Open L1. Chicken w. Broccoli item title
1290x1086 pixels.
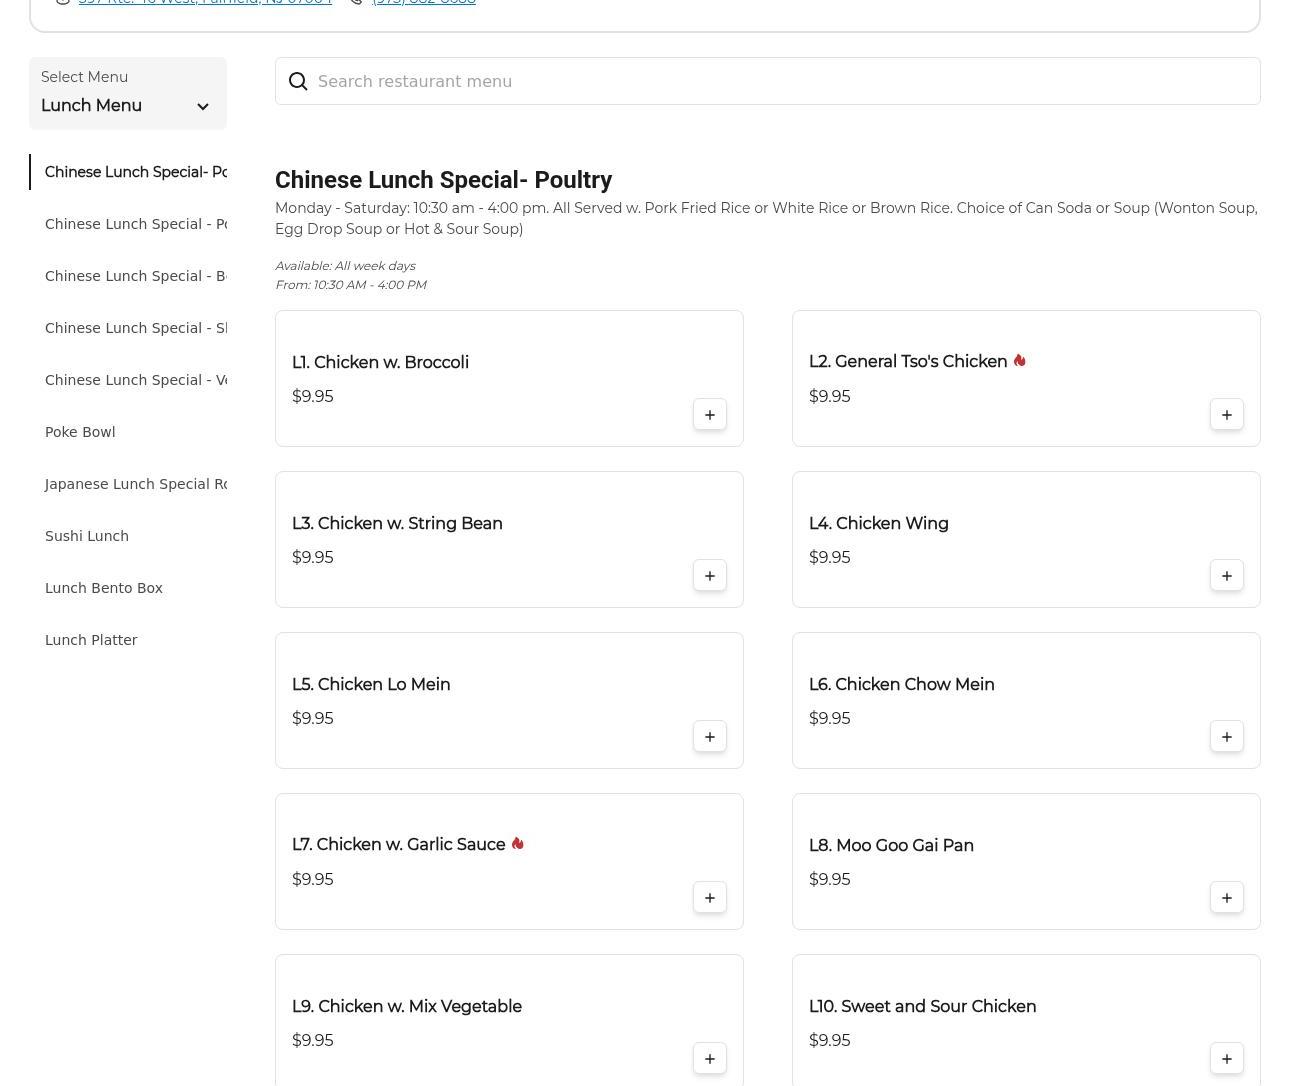(380, 363)
